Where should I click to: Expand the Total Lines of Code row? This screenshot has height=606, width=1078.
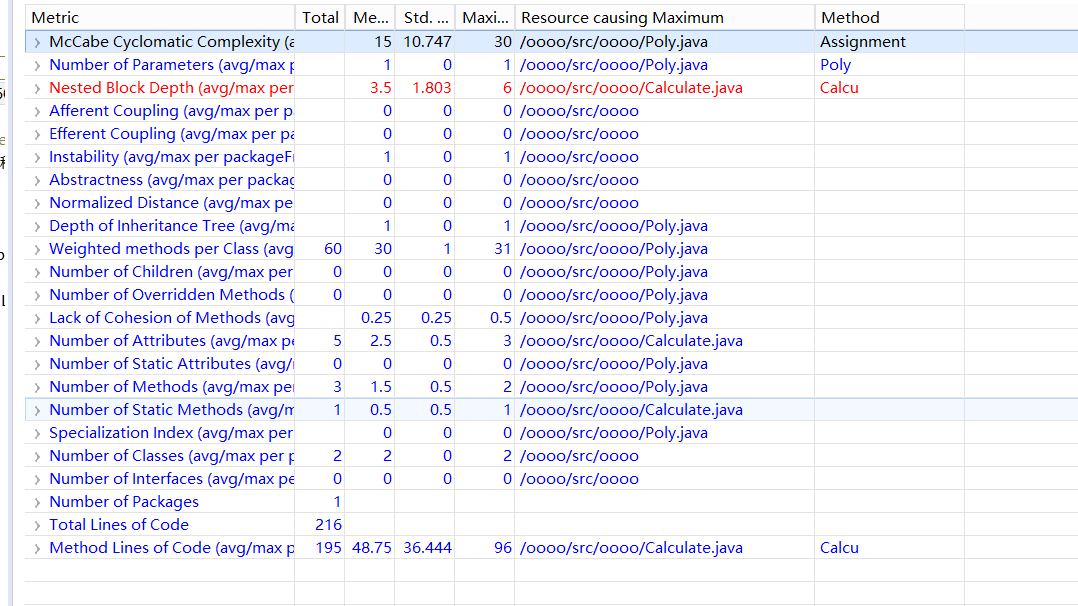[x=38, y=525]
